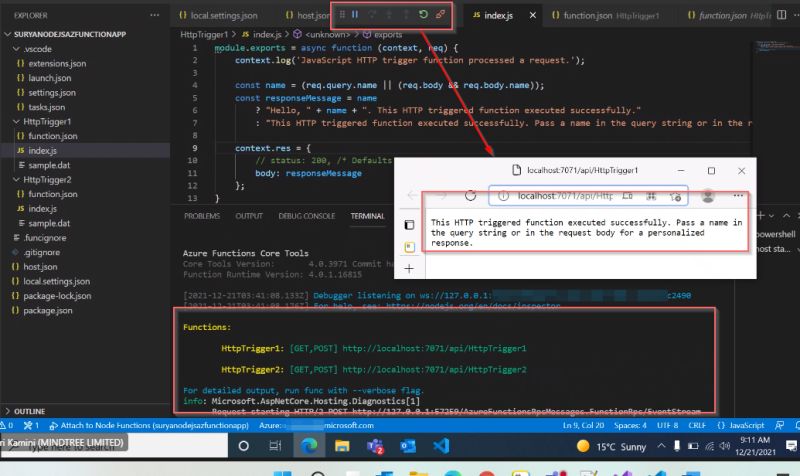View site information icon in browser address bar

click(x=503, y=196)
